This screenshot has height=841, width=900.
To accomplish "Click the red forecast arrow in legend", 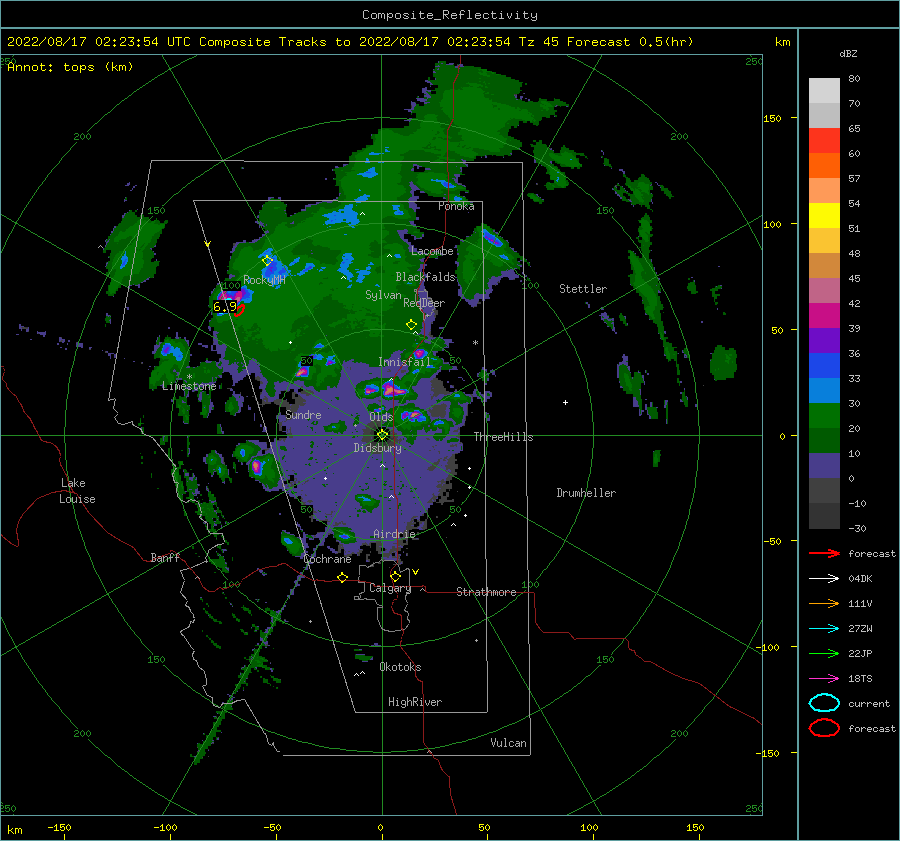I will [x=824, y=553].
